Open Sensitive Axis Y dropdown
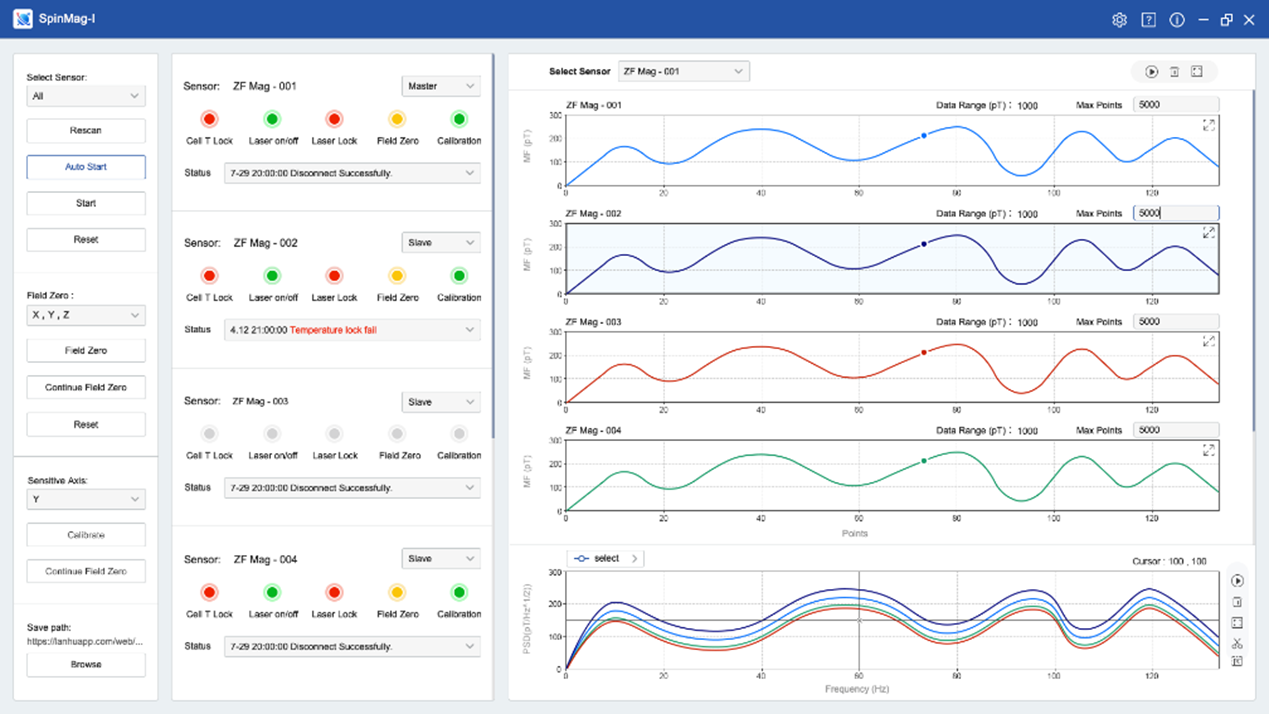 tap(85, 499)
